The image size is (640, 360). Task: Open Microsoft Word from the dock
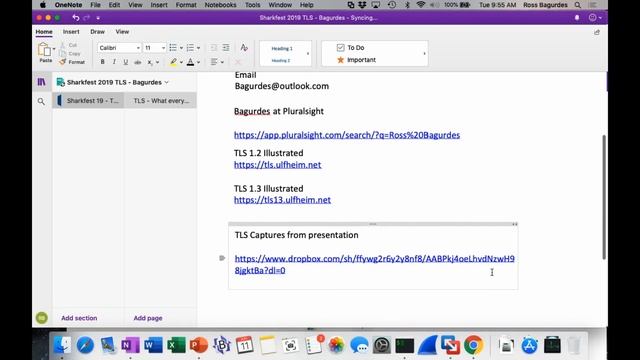click(153, 345)
